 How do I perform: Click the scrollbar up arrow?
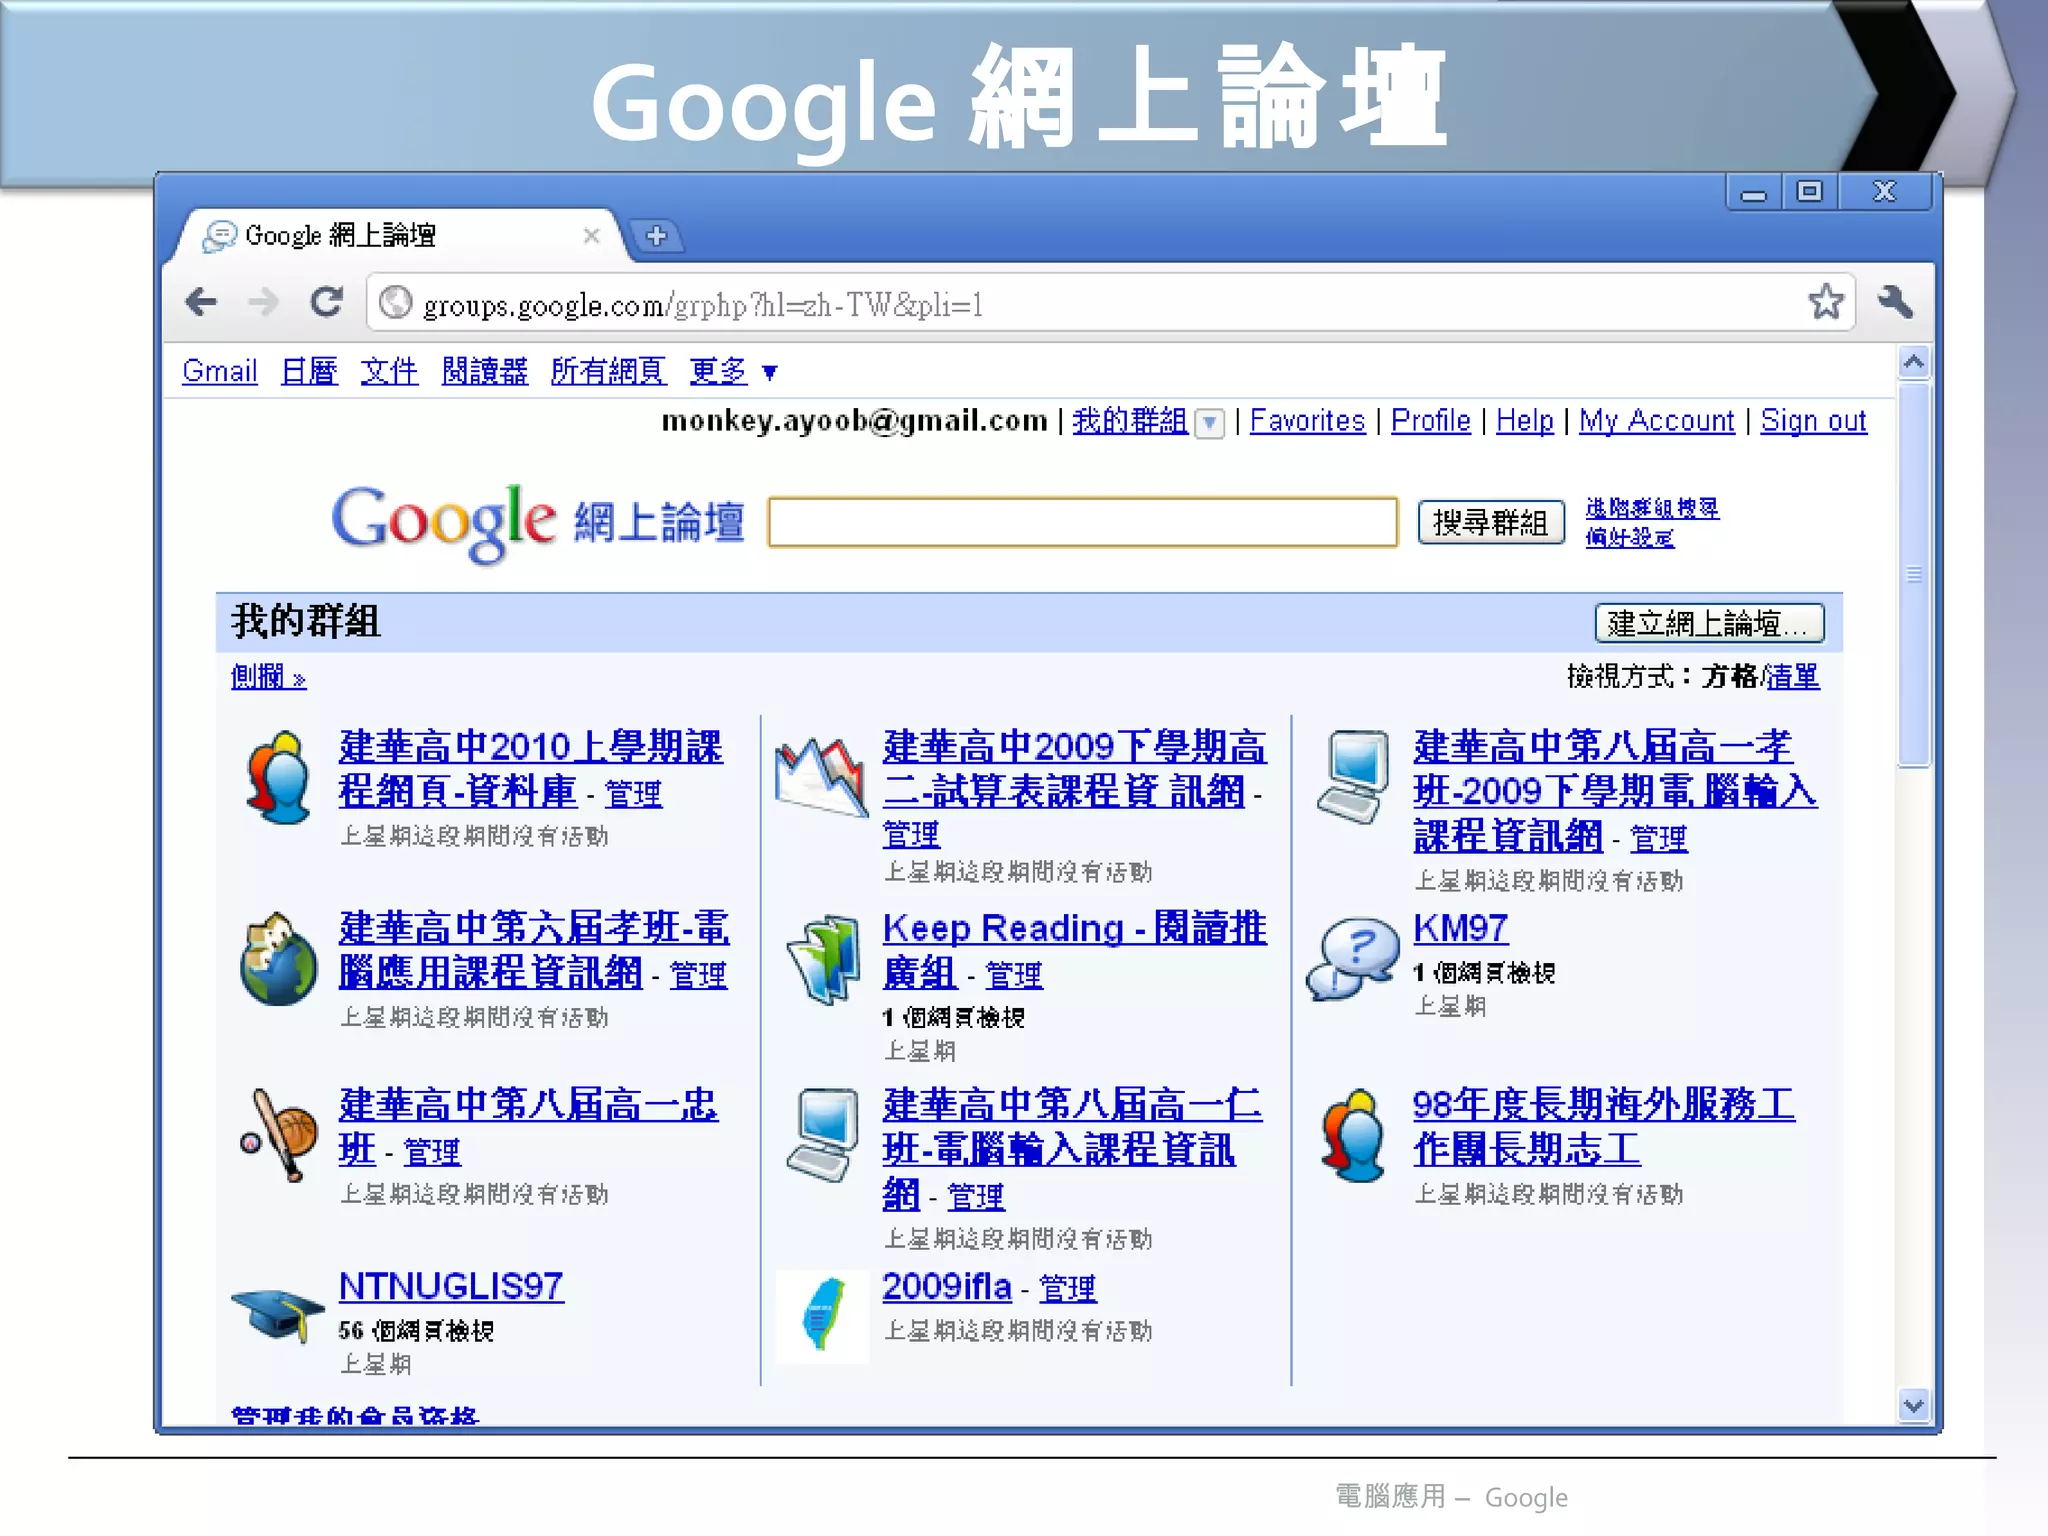(1914, 362)
